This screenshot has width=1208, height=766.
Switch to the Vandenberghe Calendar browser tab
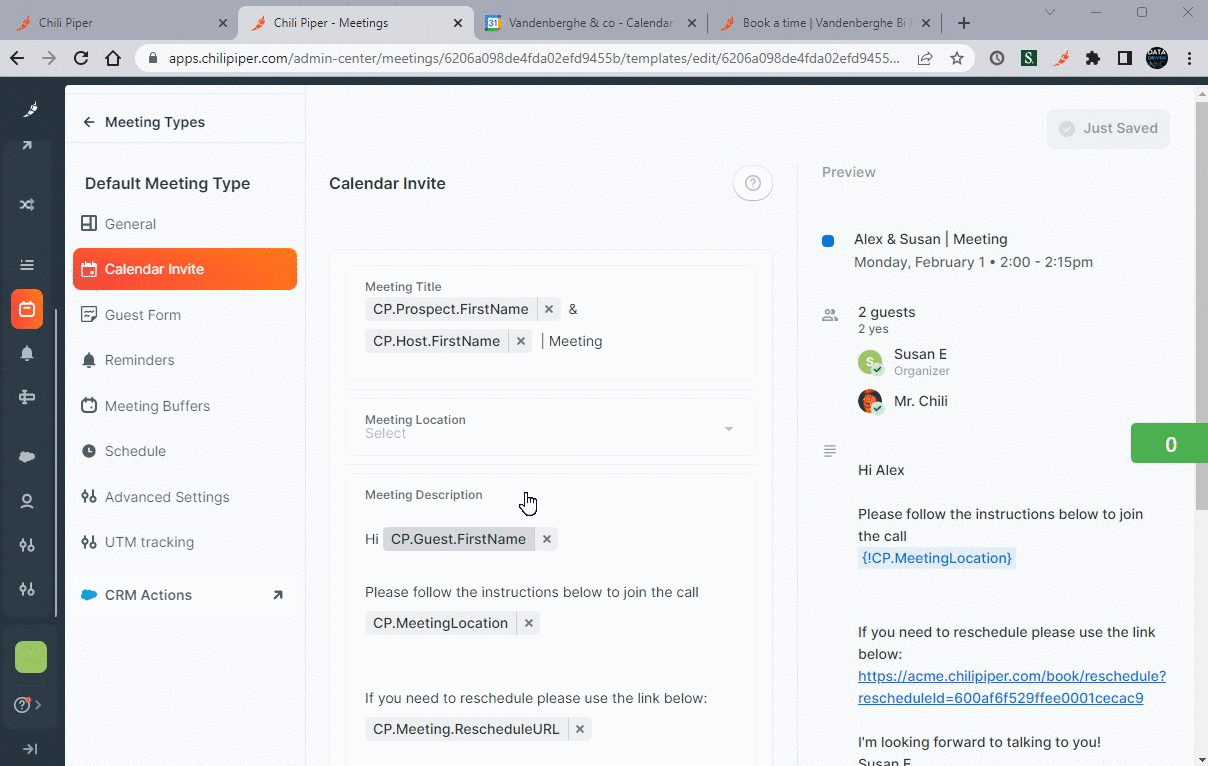588,23
